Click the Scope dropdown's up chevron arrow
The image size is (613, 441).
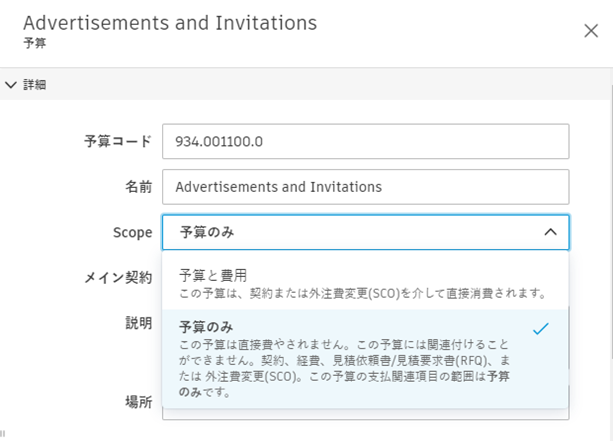point(550,232)
